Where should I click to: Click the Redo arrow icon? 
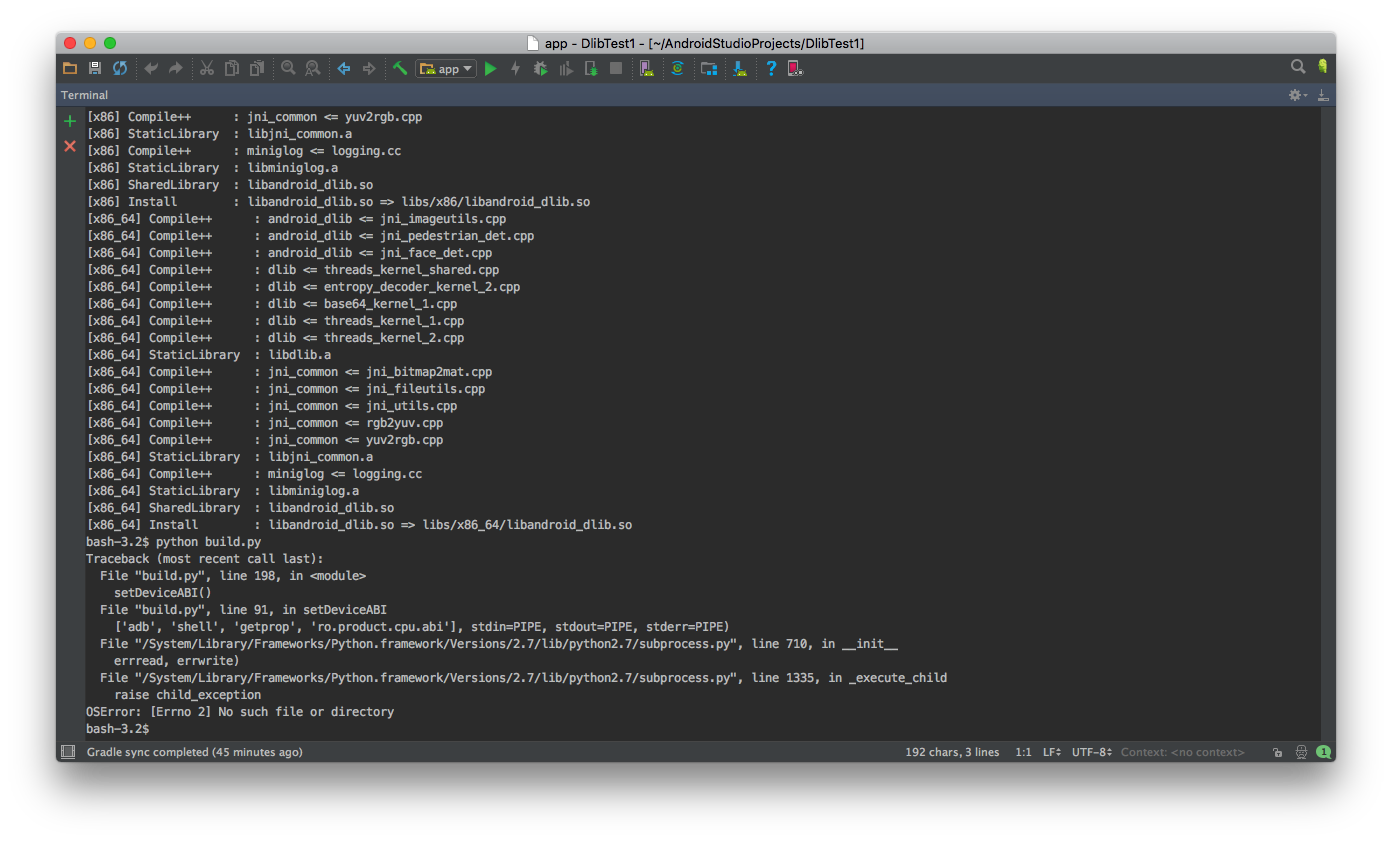pyautogui.click(x=176, y=68)
